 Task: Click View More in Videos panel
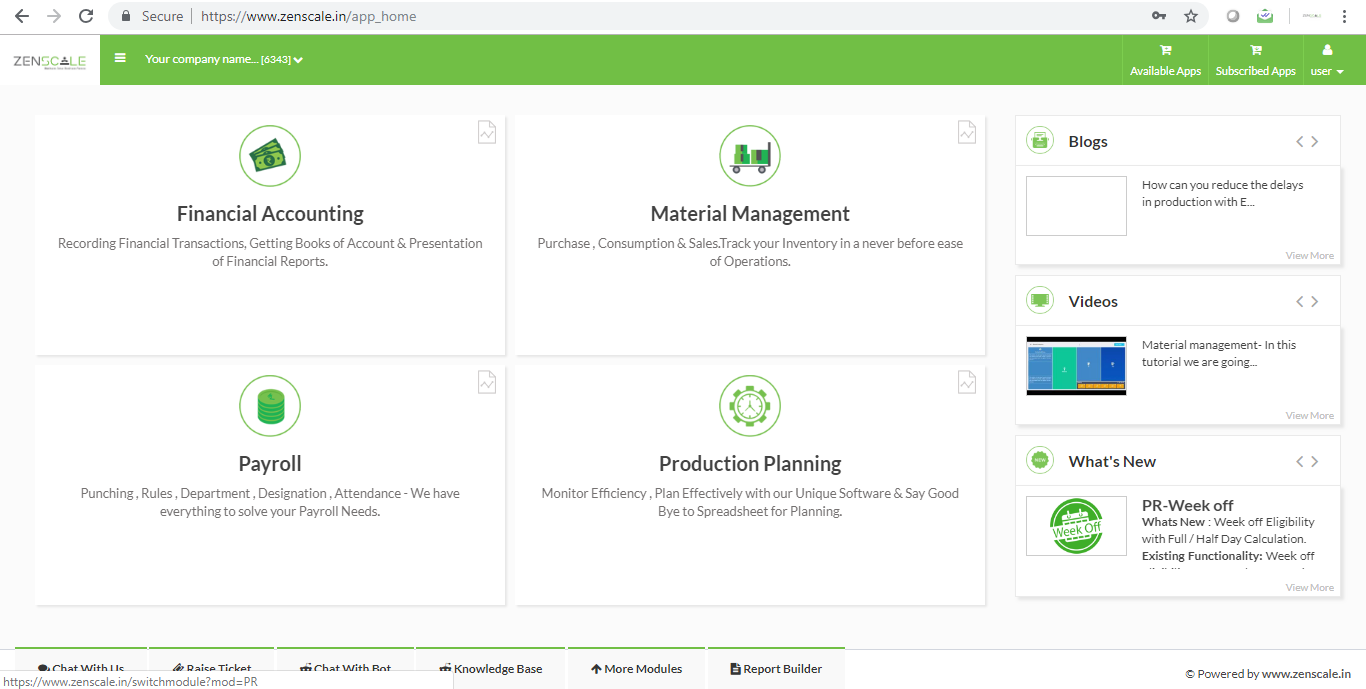point(1310,416)
